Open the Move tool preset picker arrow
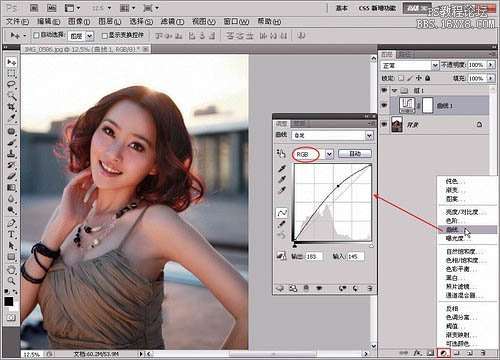 tap(24, 35)
